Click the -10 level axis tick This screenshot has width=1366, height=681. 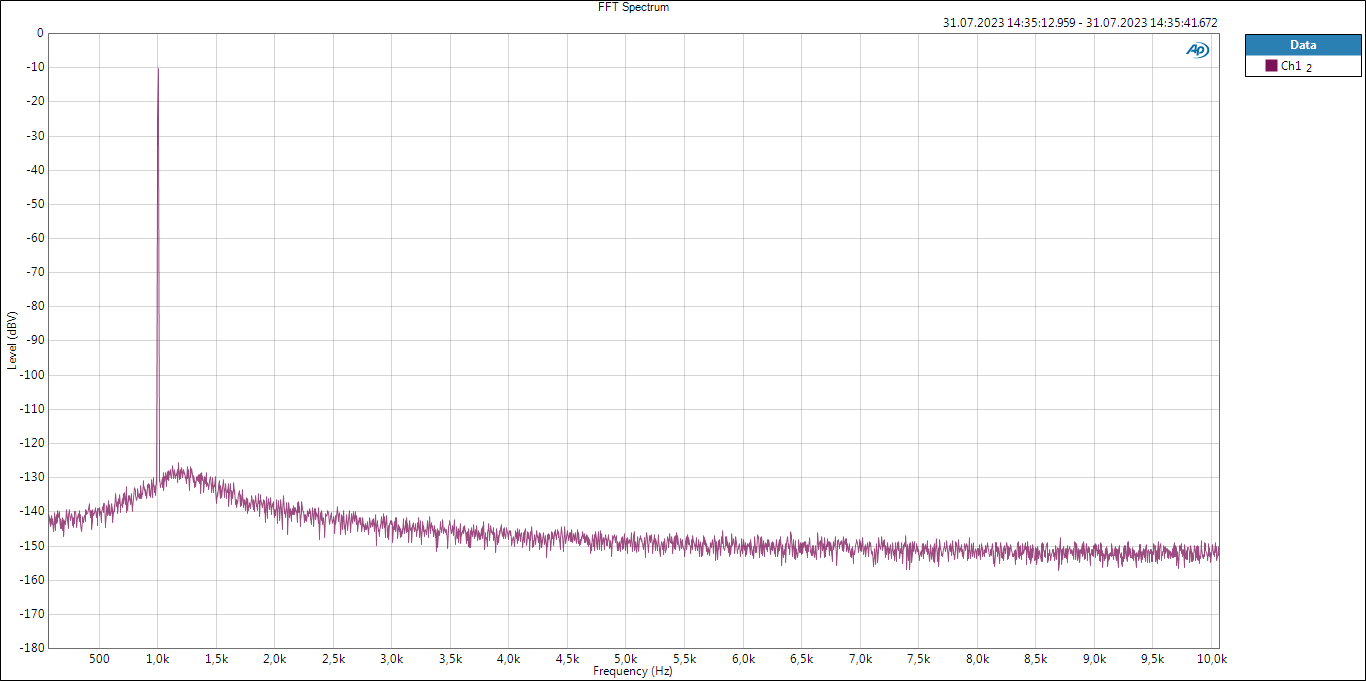click(x=35, y=67)
